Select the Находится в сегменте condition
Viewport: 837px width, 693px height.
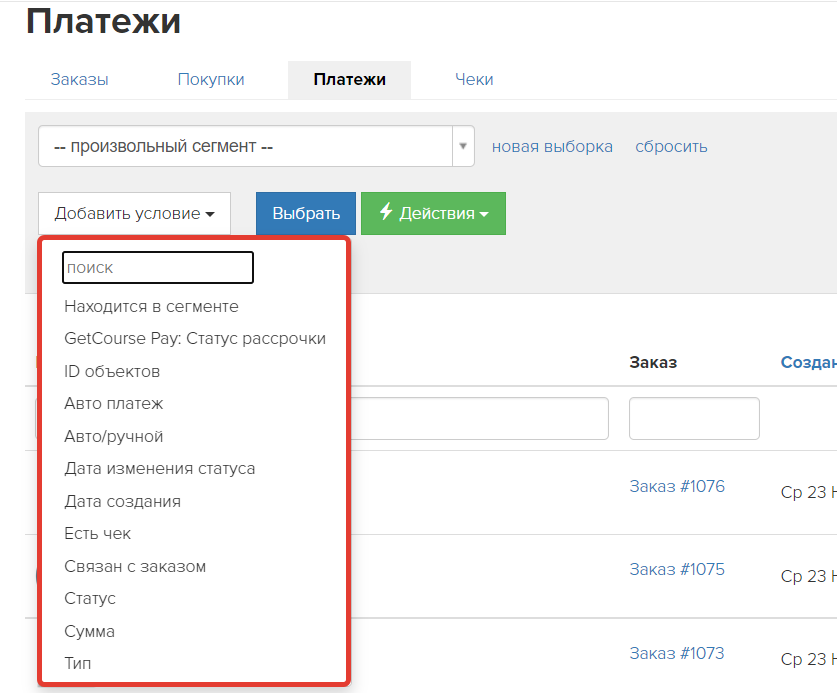click(x=152, y=306)
